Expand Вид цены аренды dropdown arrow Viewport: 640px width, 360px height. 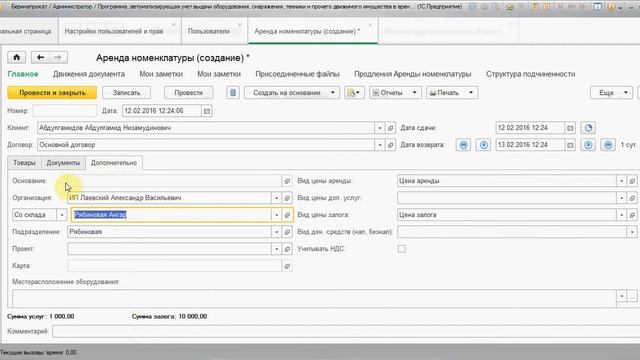point(621,181)
